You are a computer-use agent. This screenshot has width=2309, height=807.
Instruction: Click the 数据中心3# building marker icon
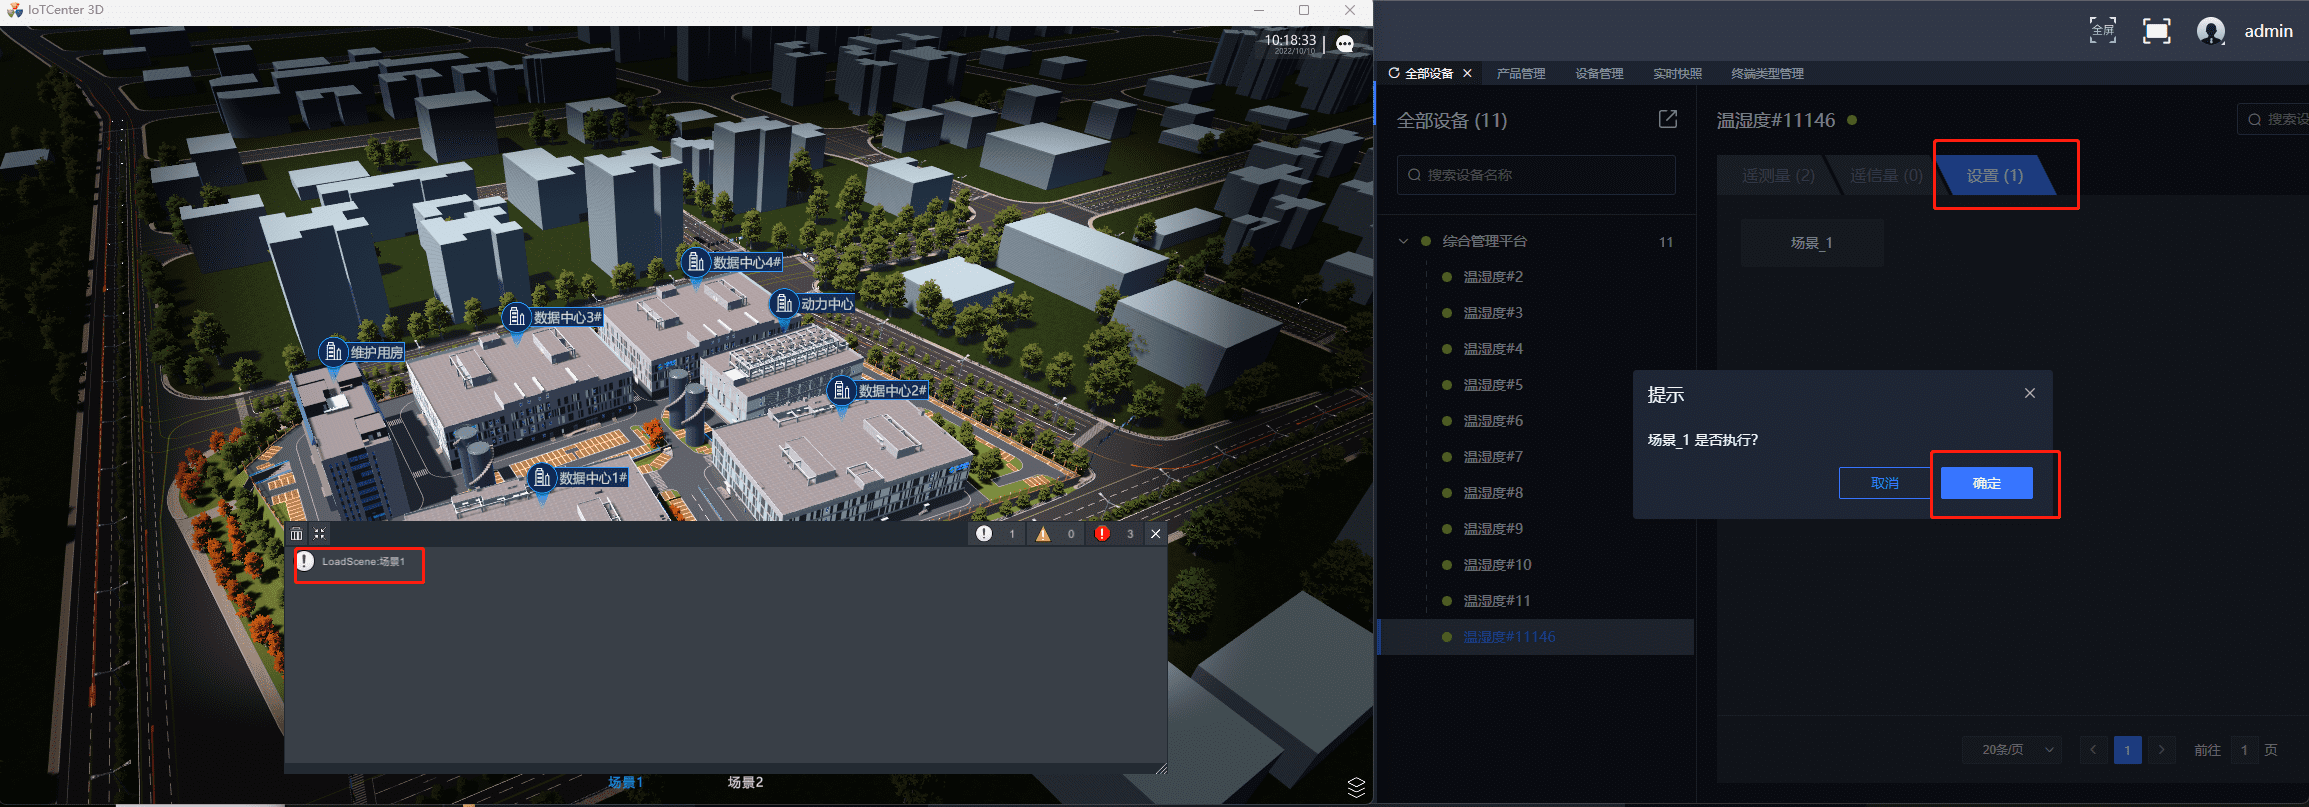516,317
